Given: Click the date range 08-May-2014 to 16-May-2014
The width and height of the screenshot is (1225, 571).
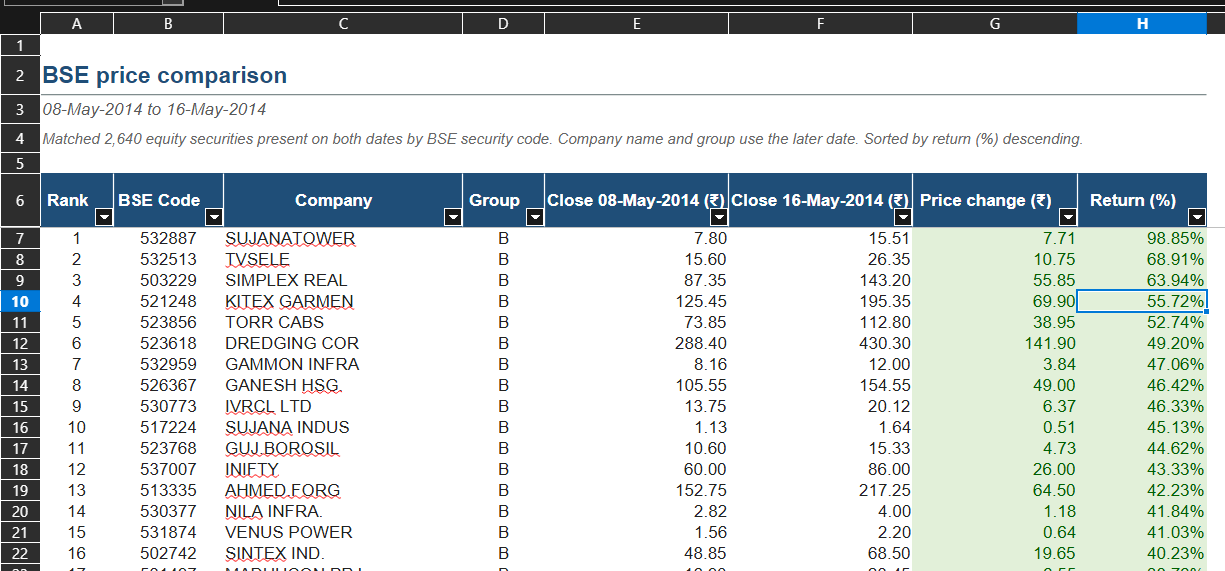Looking at the screenshot, I should pos(154,109).
